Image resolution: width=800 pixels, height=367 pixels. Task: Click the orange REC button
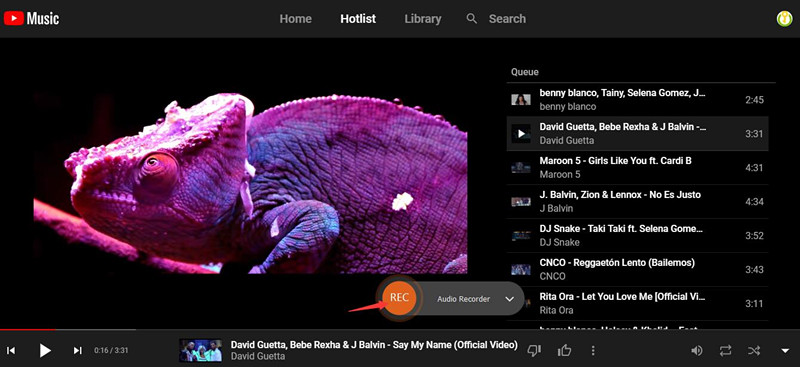[399, 299]
